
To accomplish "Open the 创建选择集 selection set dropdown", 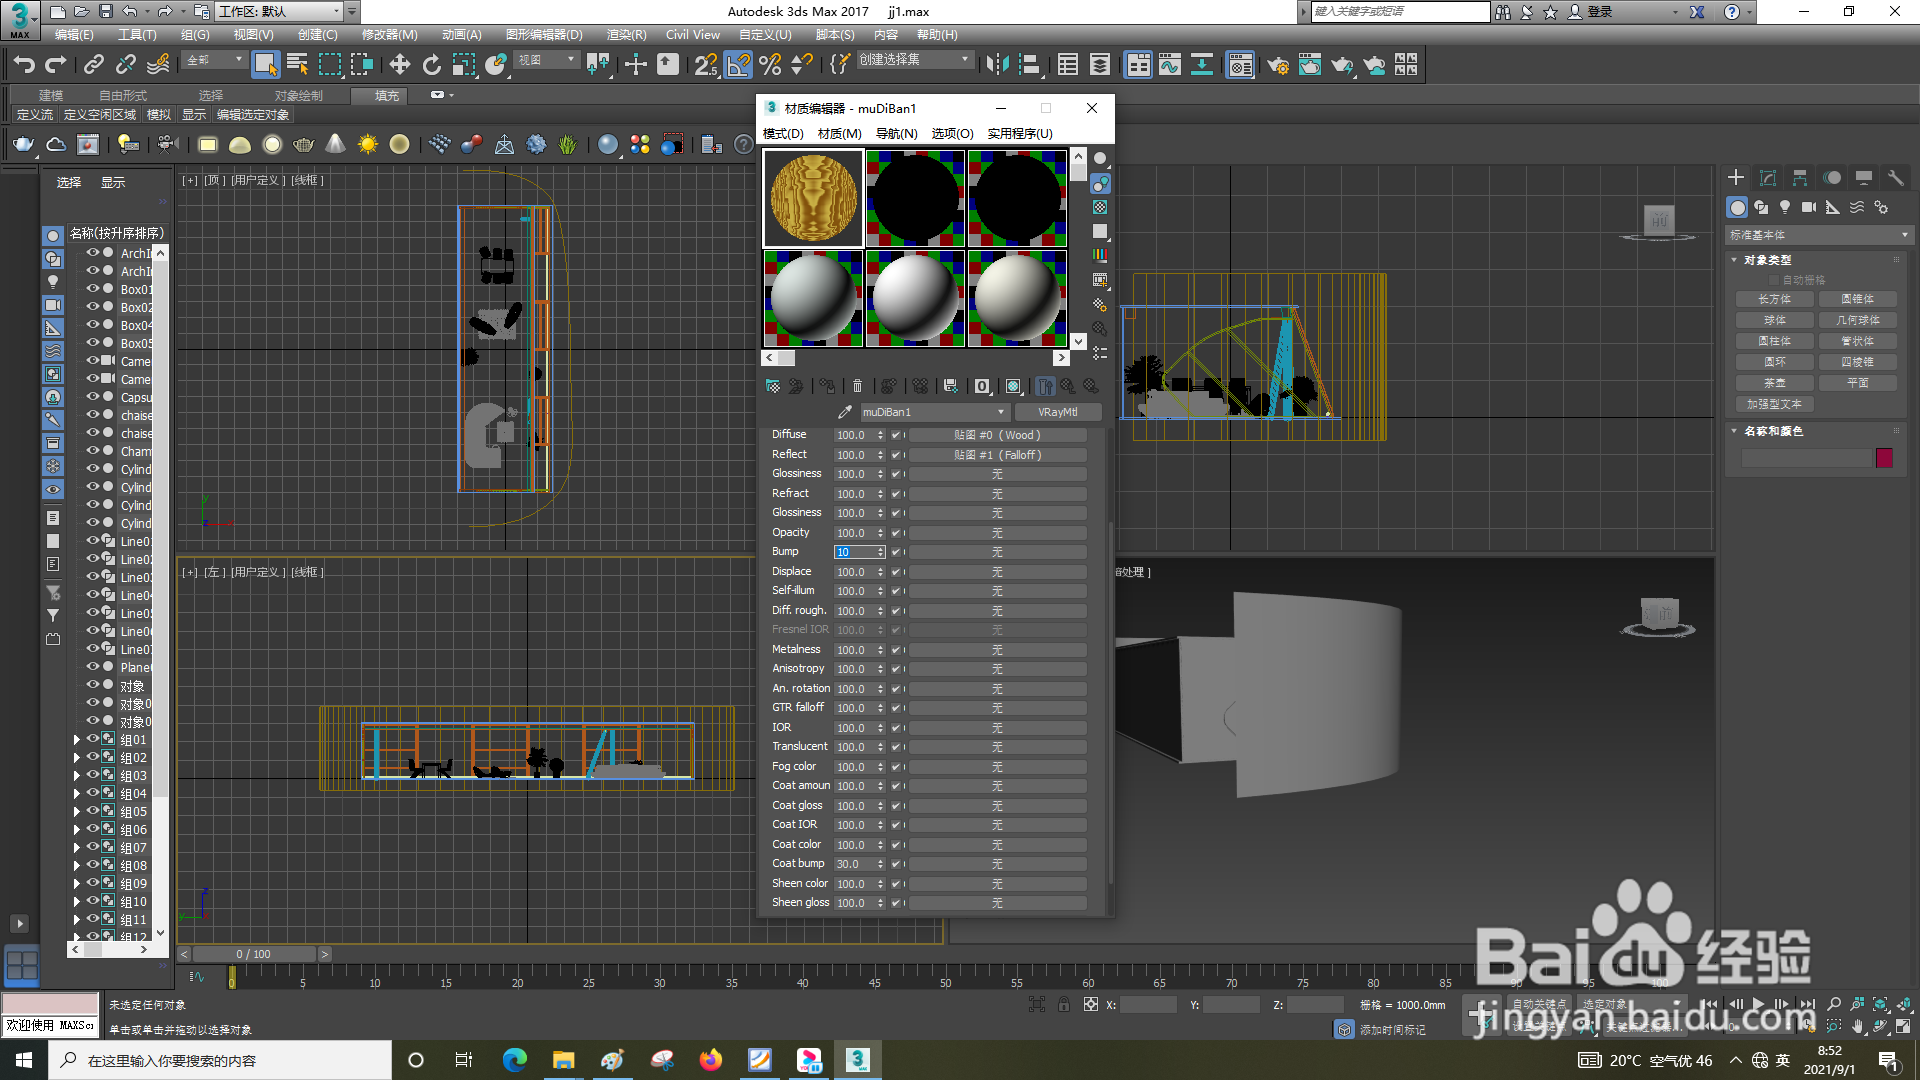I will pos(964,60).
